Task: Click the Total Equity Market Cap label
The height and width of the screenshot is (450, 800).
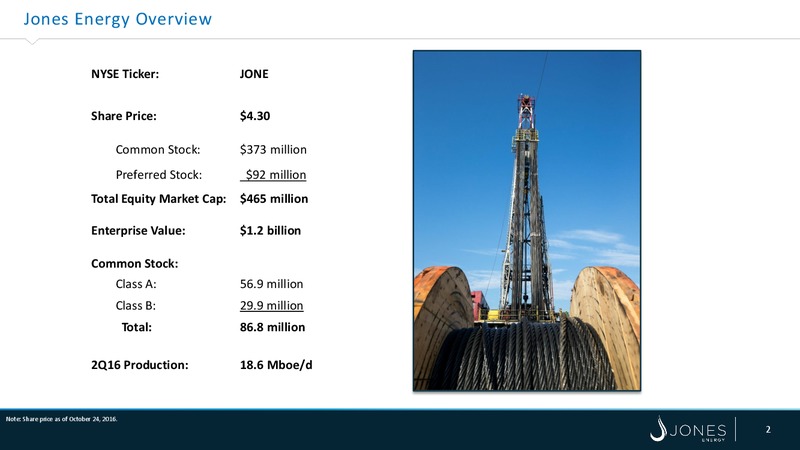Action: (159, 199)
